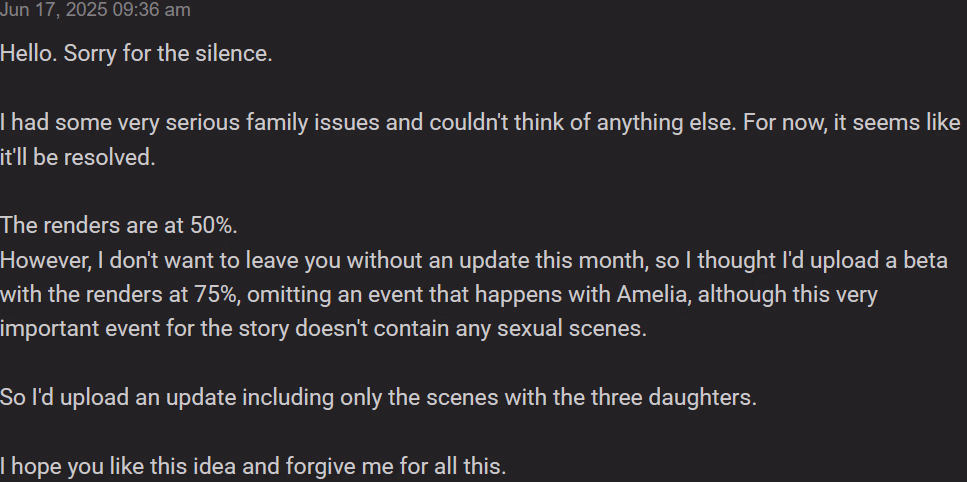The width and height of the screenshot is (967, 482).
Task: Click the text "it'll be resolved."
Action: click(x=78, y=157)
